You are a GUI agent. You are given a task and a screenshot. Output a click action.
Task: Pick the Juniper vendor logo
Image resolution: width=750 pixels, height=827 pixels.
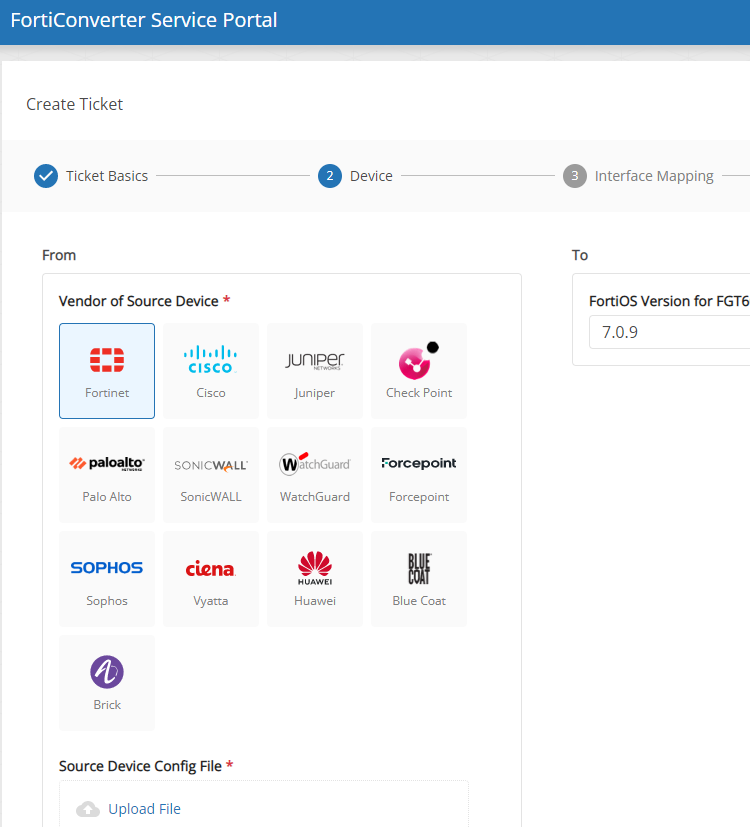point(315,371)
